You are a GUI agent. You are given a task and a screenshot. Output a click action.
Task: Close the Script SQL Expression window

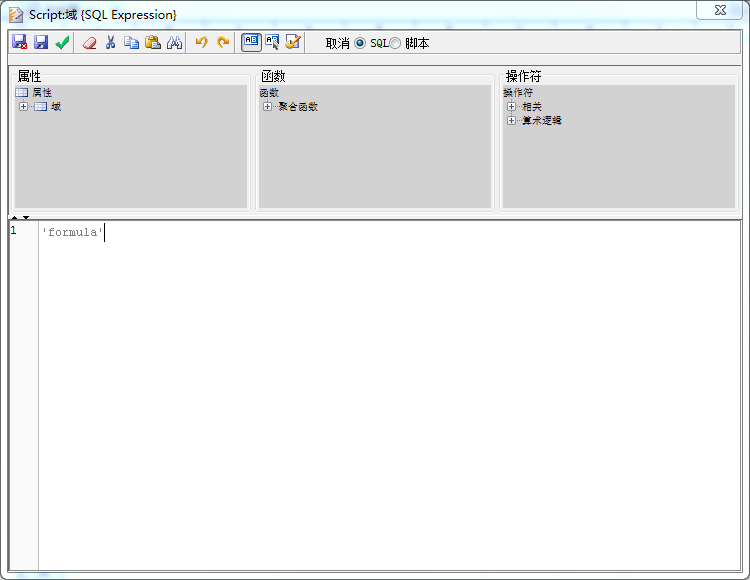coord(719,10)
